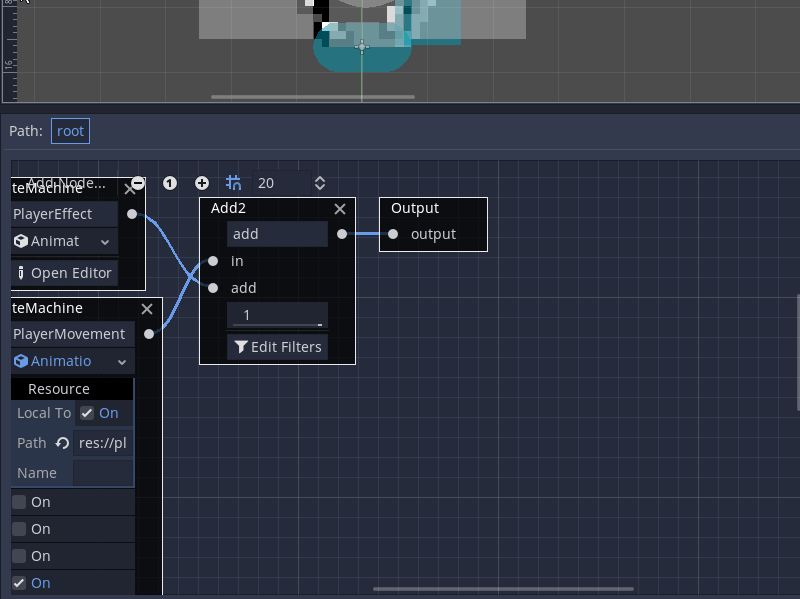Viewport: 800px width, 599px height.
Task: Click the root breadcrumb in Path bar
Action: point(70,130)
